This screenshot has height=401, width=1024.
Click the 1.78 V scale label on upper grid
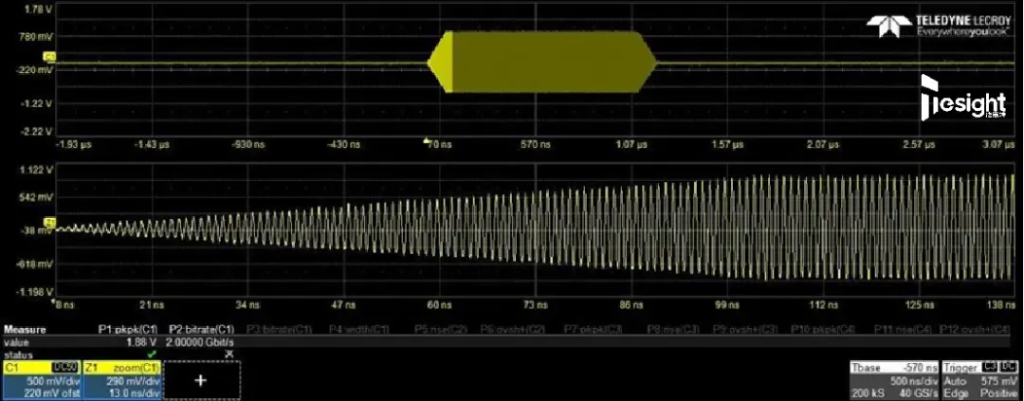pyautogui.click(x=38, y=11)
